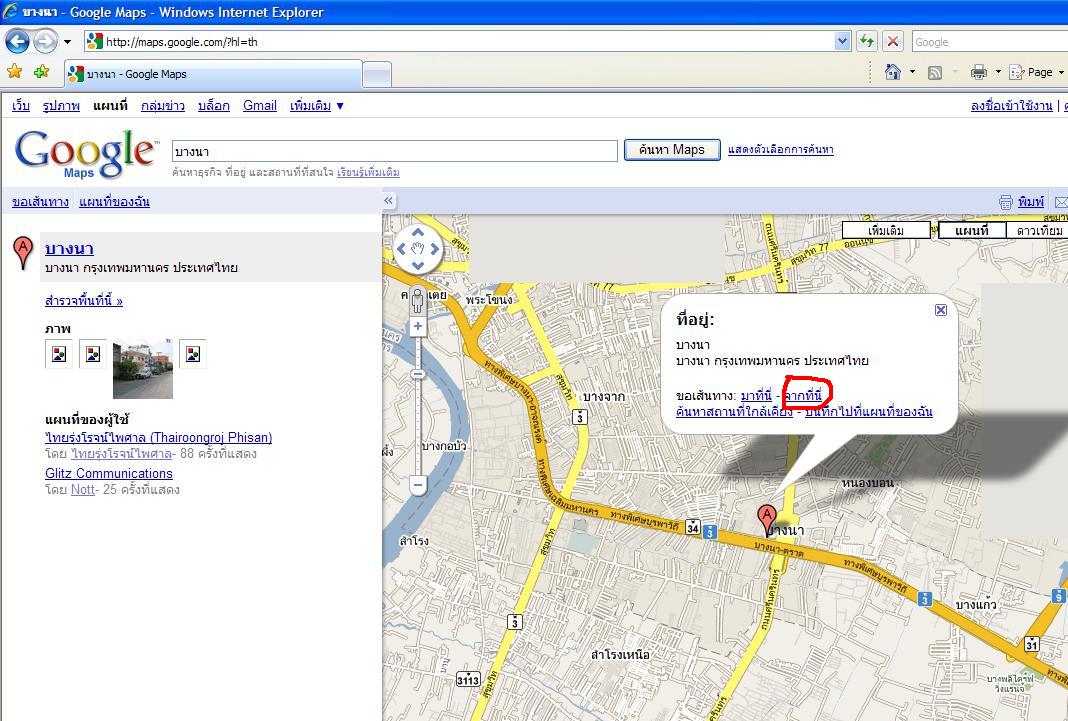Expand the เพิ่มเติม ▼ services dropdown

point(317,106)
